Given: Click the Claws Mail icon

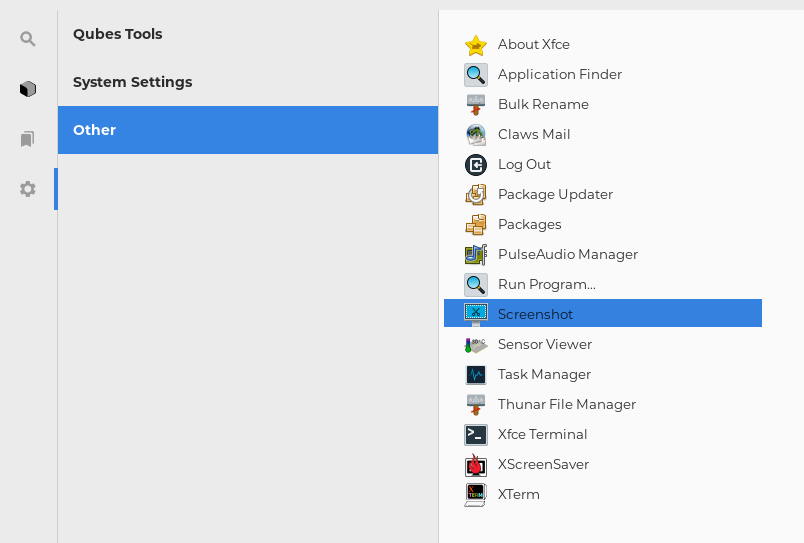Looking at the screenshot, I should point(476,135).
